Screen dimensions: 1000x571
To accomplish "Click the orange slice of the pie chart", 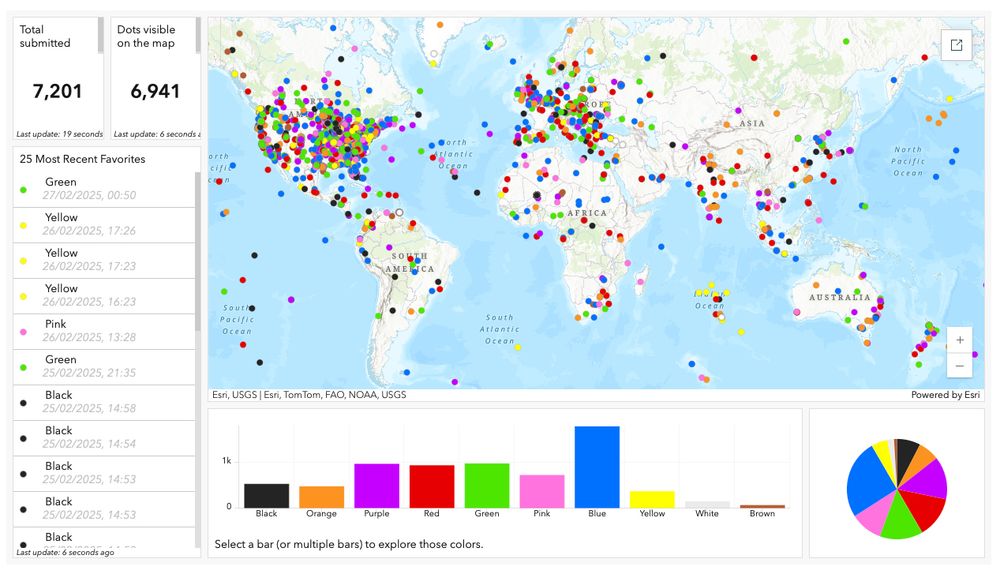I will click(917, 461).
